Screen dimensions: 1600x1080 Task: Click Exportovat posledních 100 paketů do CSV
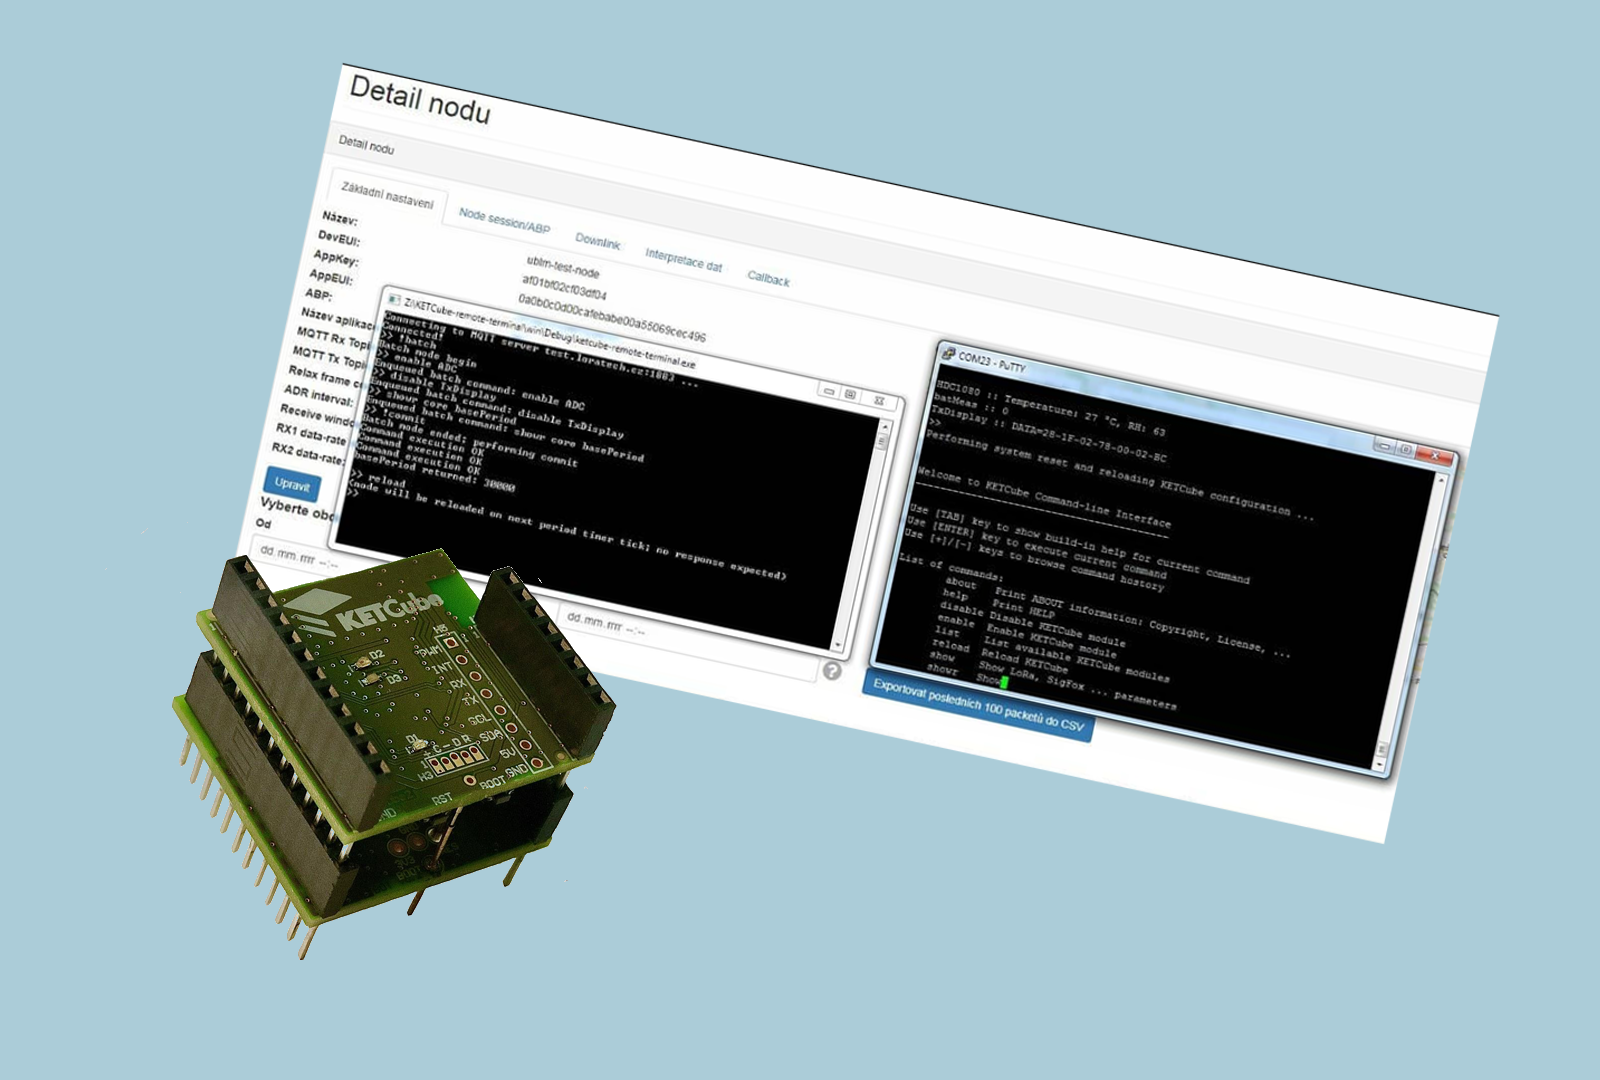tap(977, 708)
